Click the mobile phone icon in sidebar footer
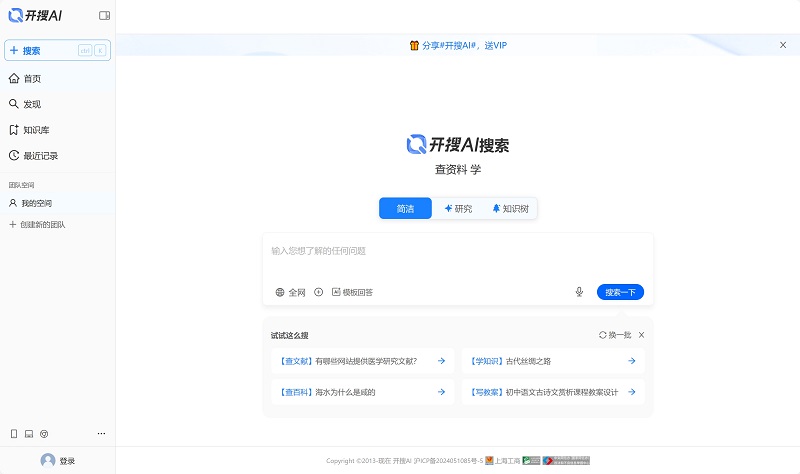The width and height of the screenshot is (800, 474). click(14, 434)
